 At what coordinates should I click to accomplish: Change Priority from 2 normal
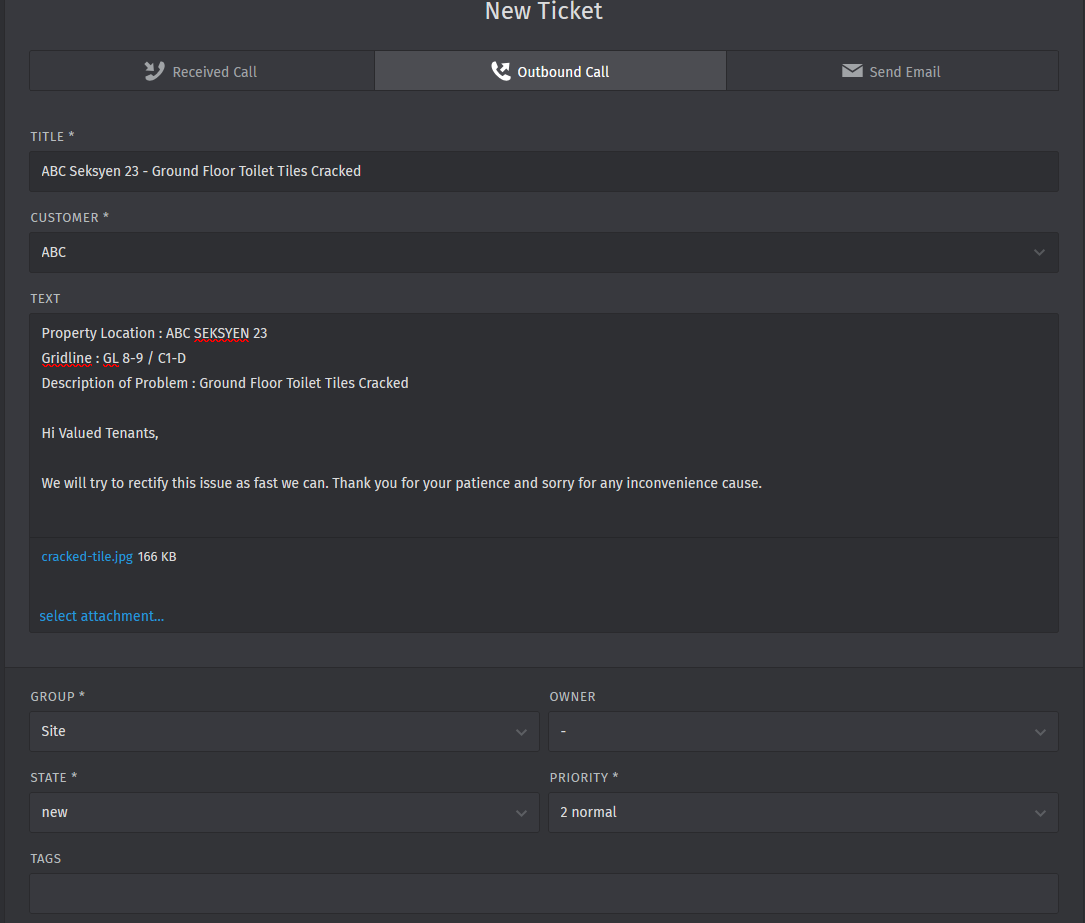pyautogui.click(x=803, y=812)
